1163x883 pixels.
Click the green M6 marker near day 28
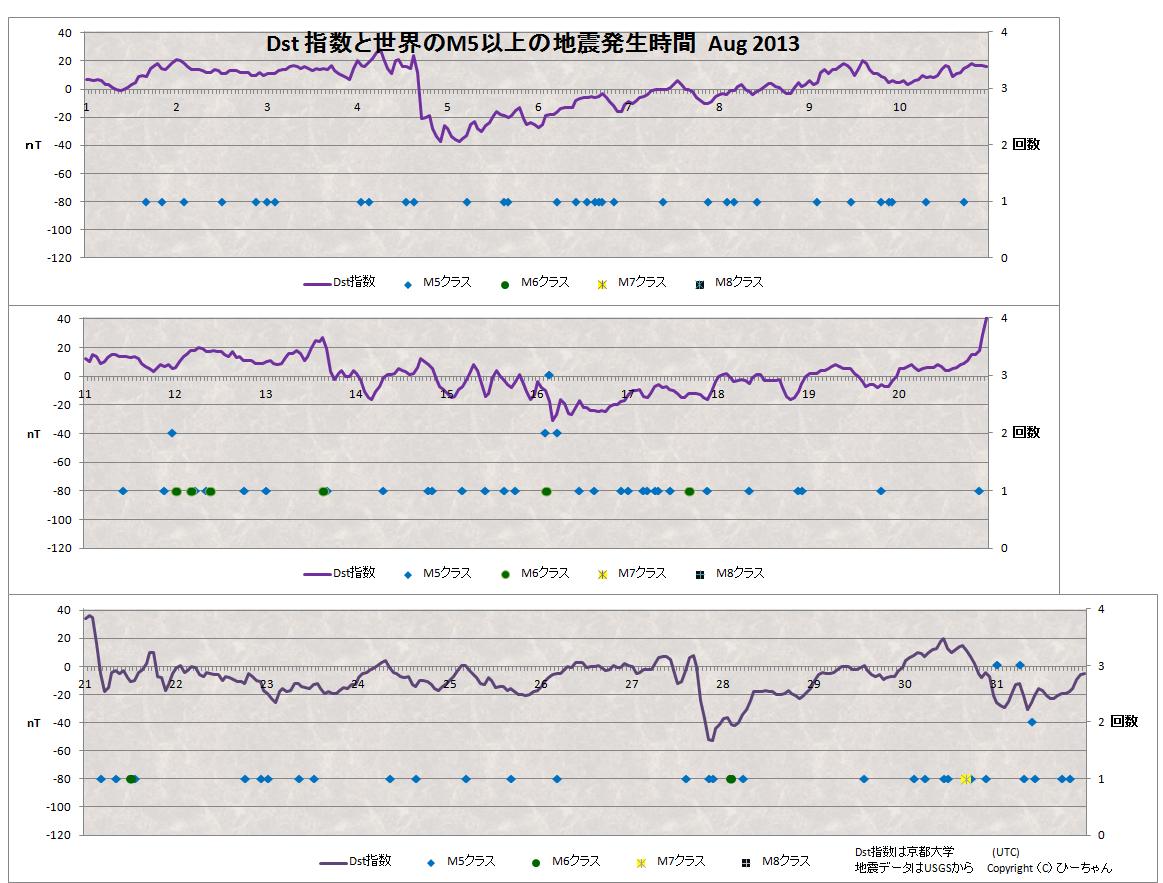click(x=731, y=779)
